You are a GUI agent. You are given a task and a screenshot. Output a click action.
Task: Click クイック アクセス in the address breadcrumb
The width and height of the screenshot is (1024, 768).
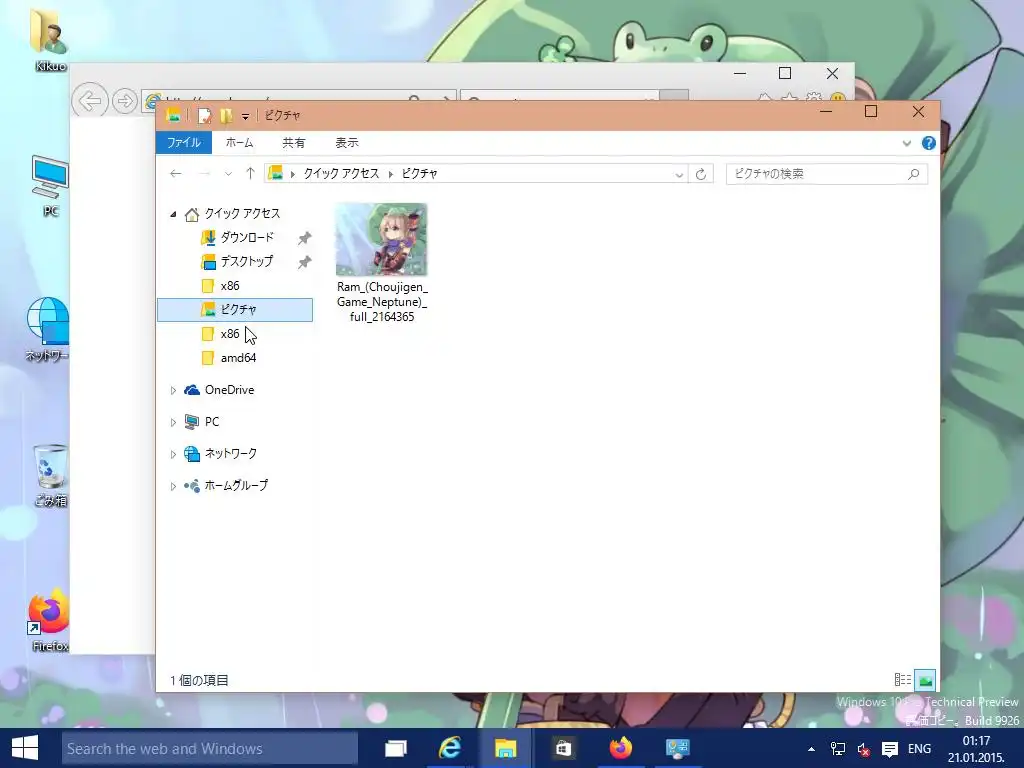(341, 174)
